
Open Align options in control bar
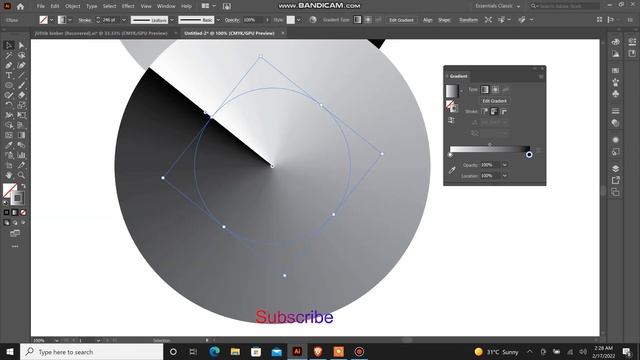(427, 20)
